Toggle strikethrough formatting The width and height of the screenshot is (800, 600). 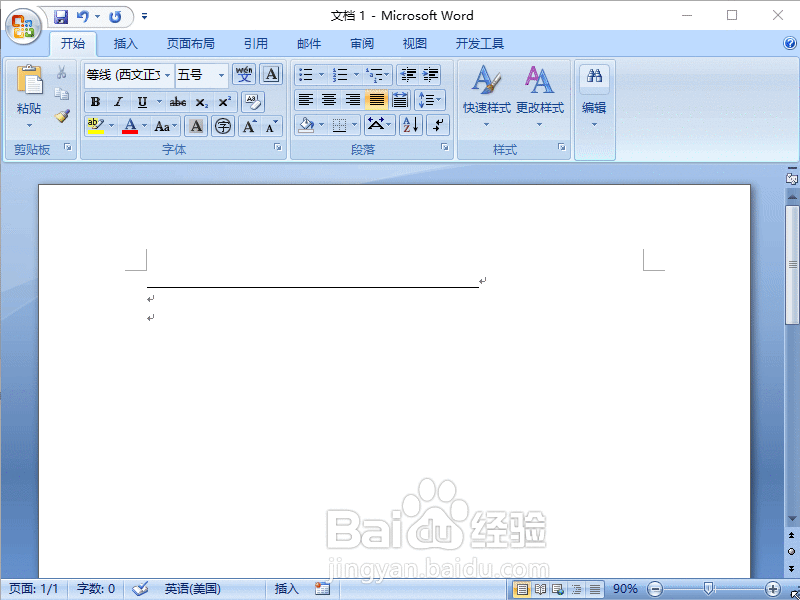tap(178, 102)
